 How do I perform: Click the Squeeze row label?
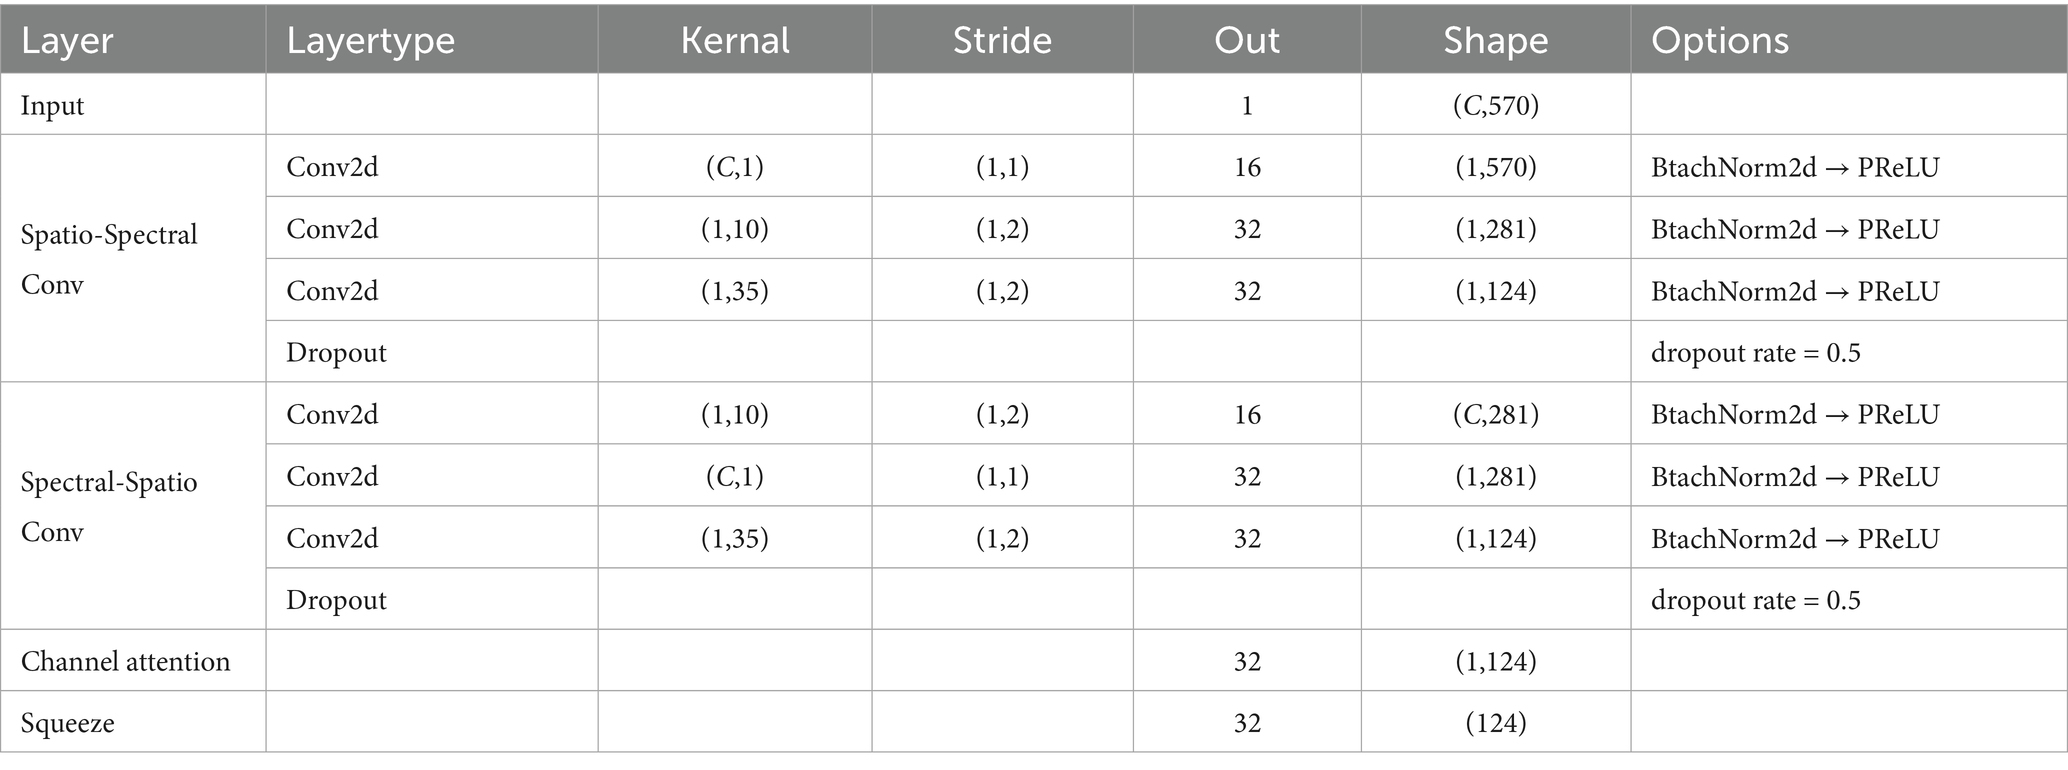point(68,722)
